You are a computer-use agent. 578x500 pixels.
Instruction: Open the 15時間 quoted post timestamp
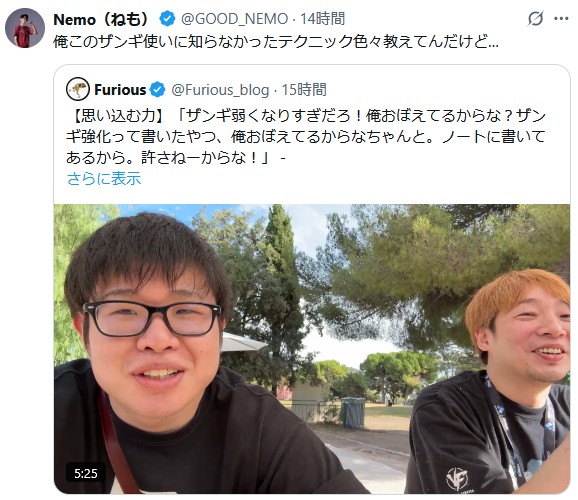304,90
